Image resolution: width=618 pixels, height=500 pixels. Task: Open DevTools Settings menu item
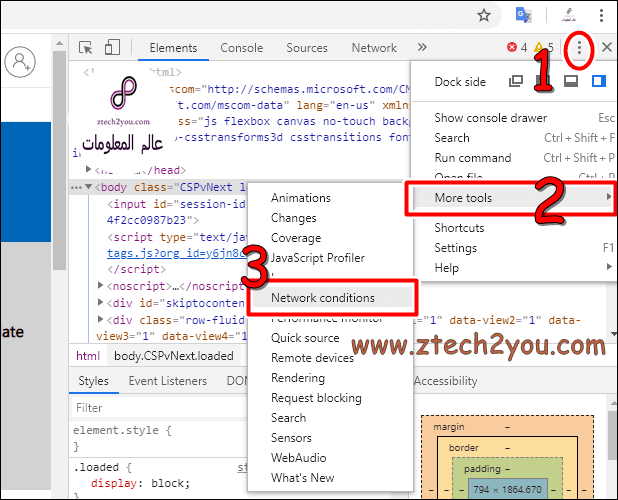(514, 248)
